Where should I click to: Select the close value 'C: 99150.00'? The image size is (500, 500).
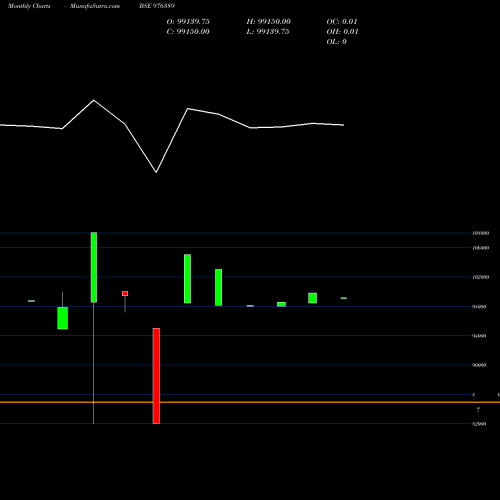[188, 32]
